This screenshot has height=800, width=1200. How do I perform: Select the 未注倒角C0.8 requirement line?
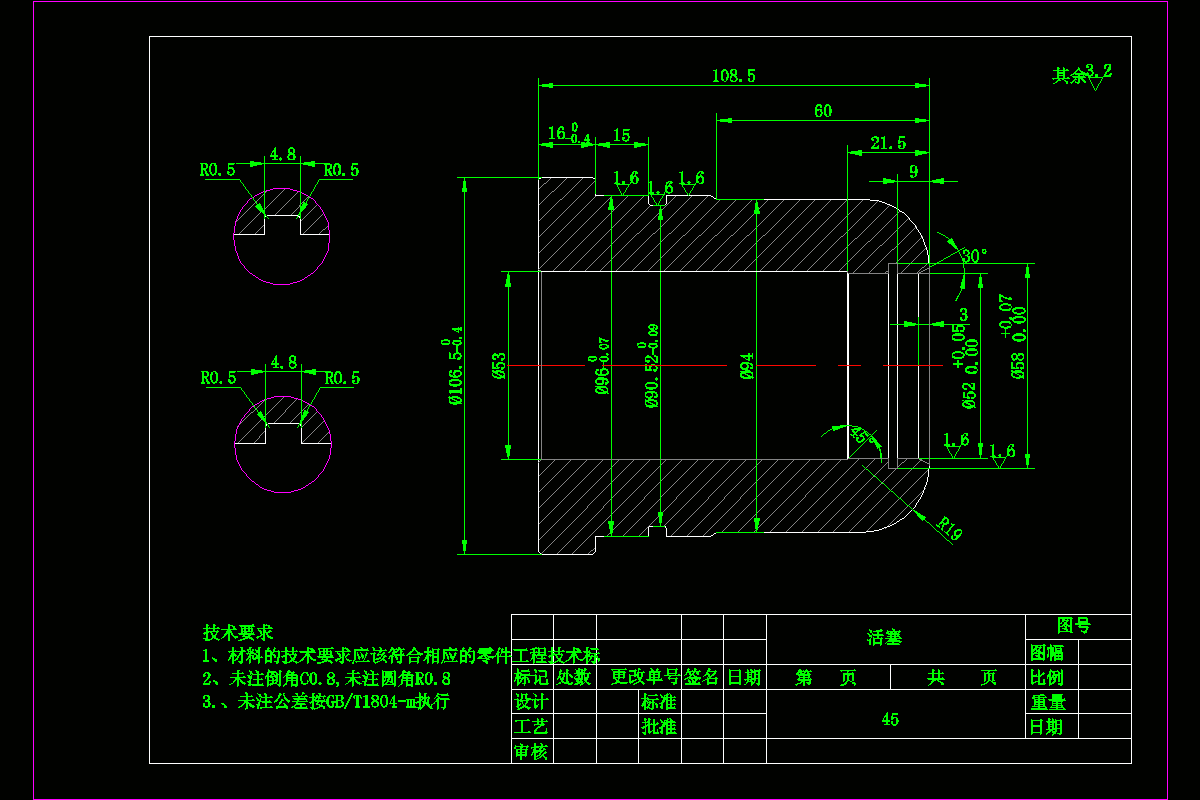point(327,678)
